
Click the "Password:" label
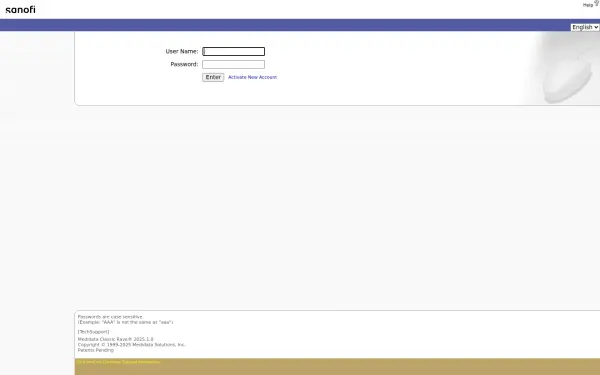coord(184,64)
